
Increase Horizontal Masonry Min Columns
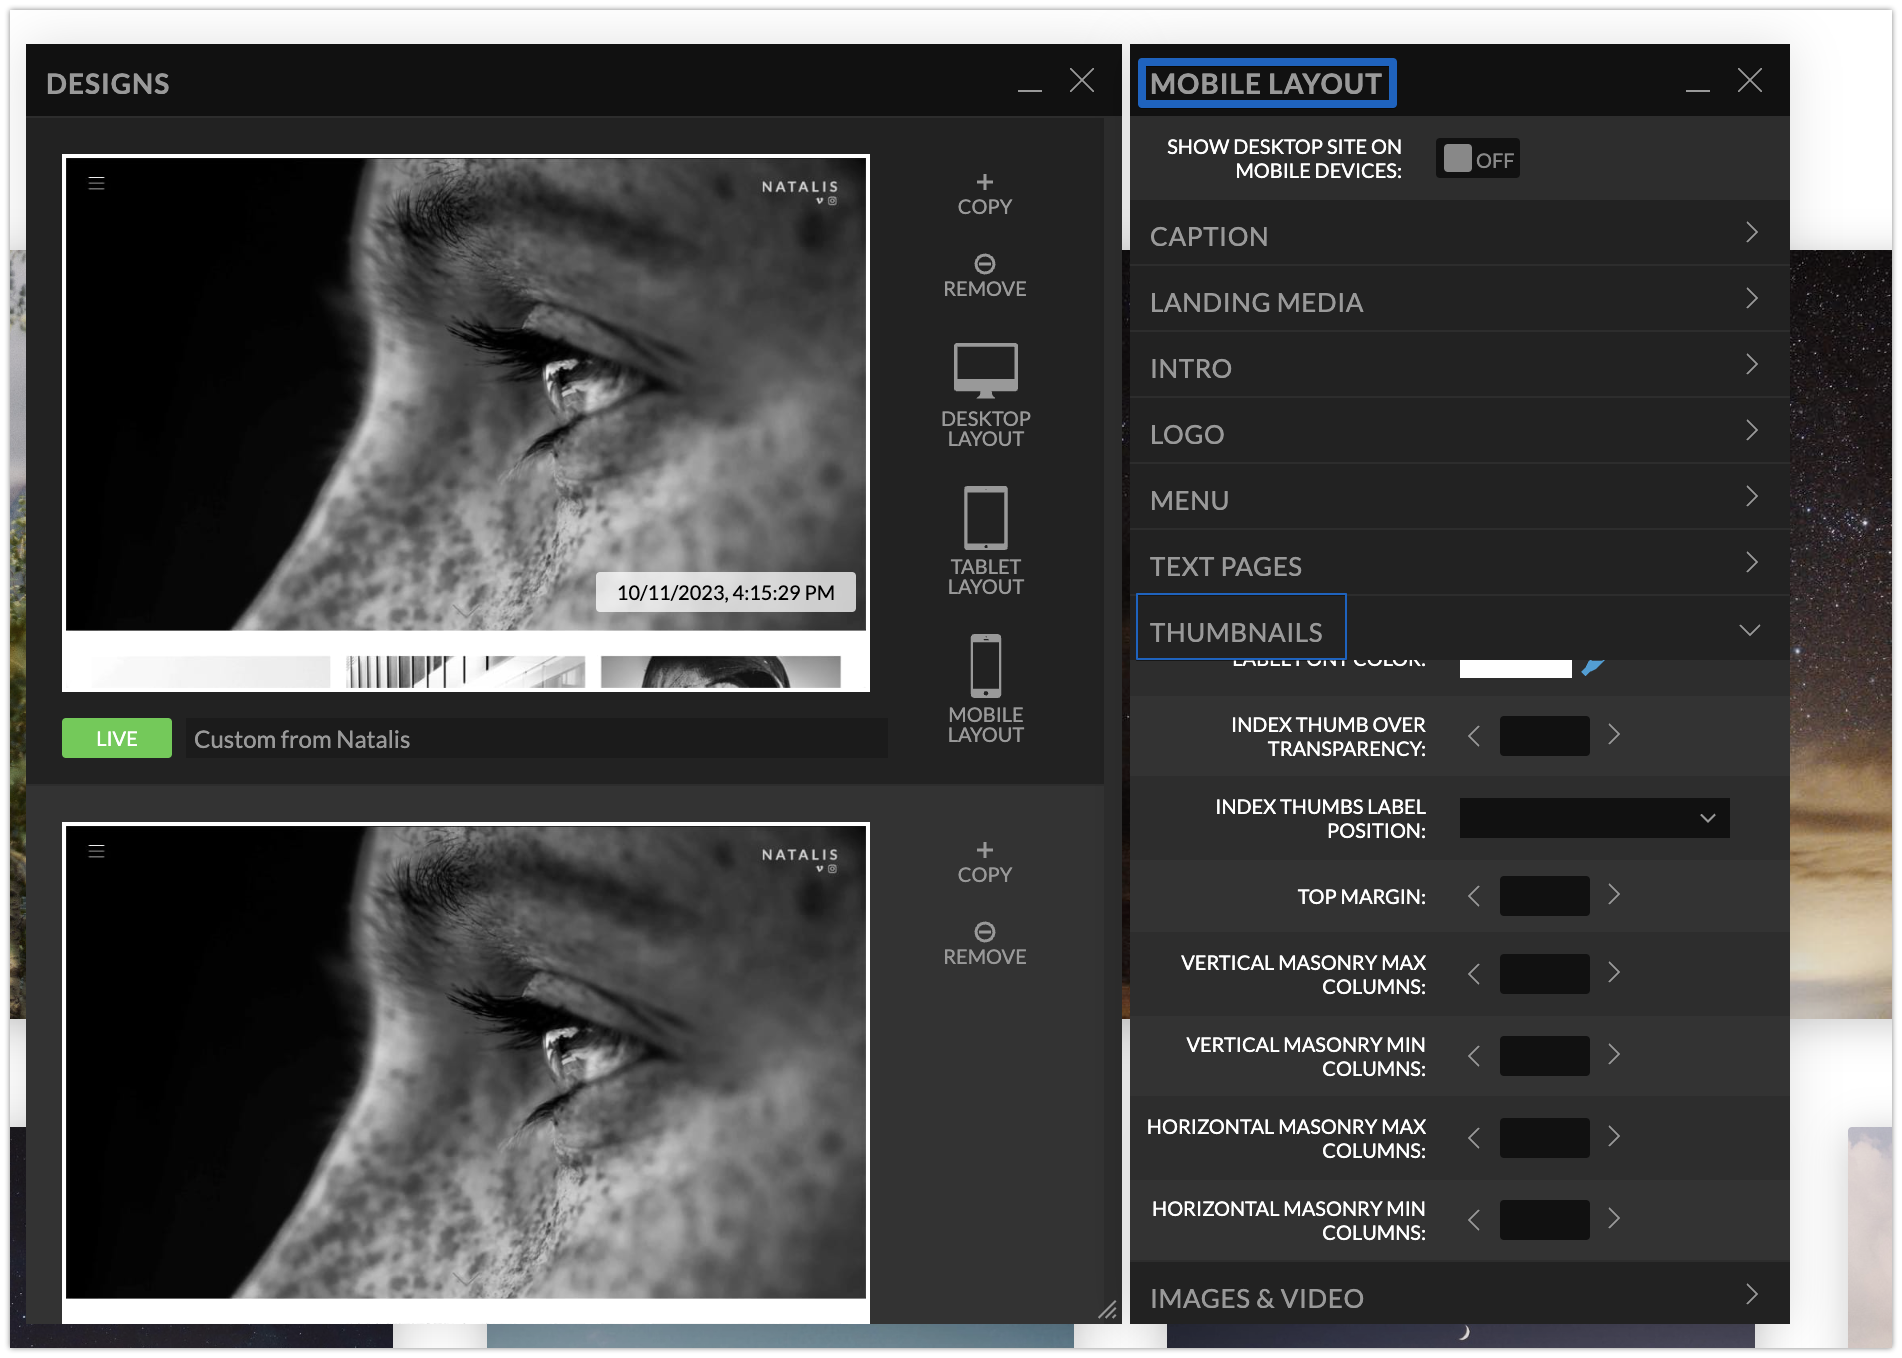click(1614, 1219)
